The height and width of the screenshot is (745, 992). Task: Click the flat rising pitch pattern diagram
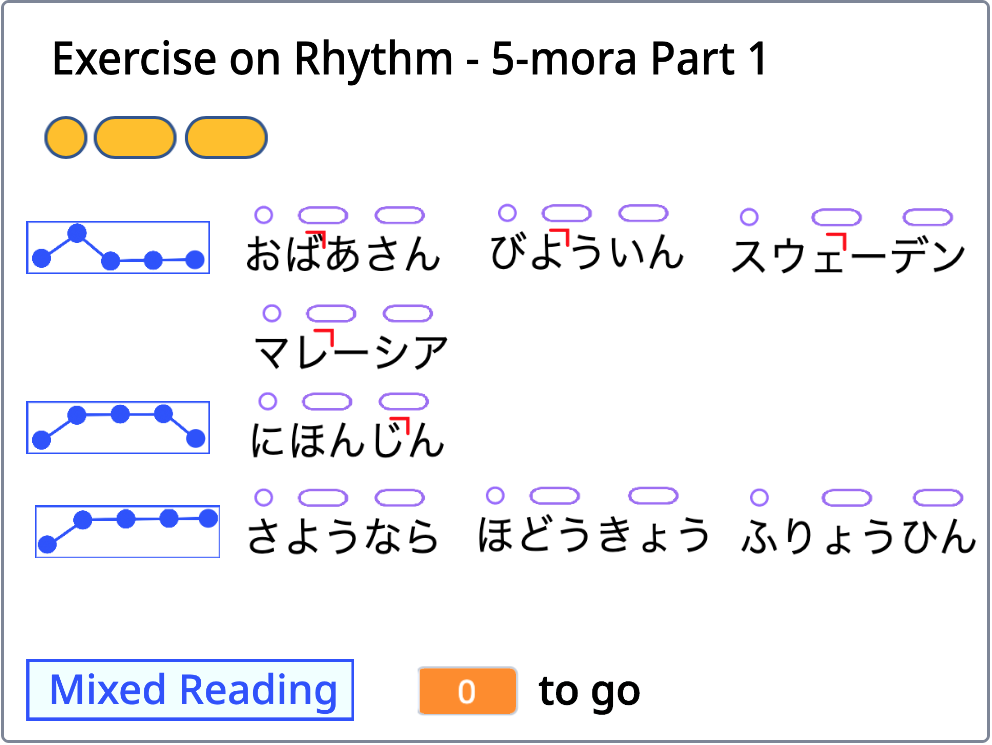[127, 531]
